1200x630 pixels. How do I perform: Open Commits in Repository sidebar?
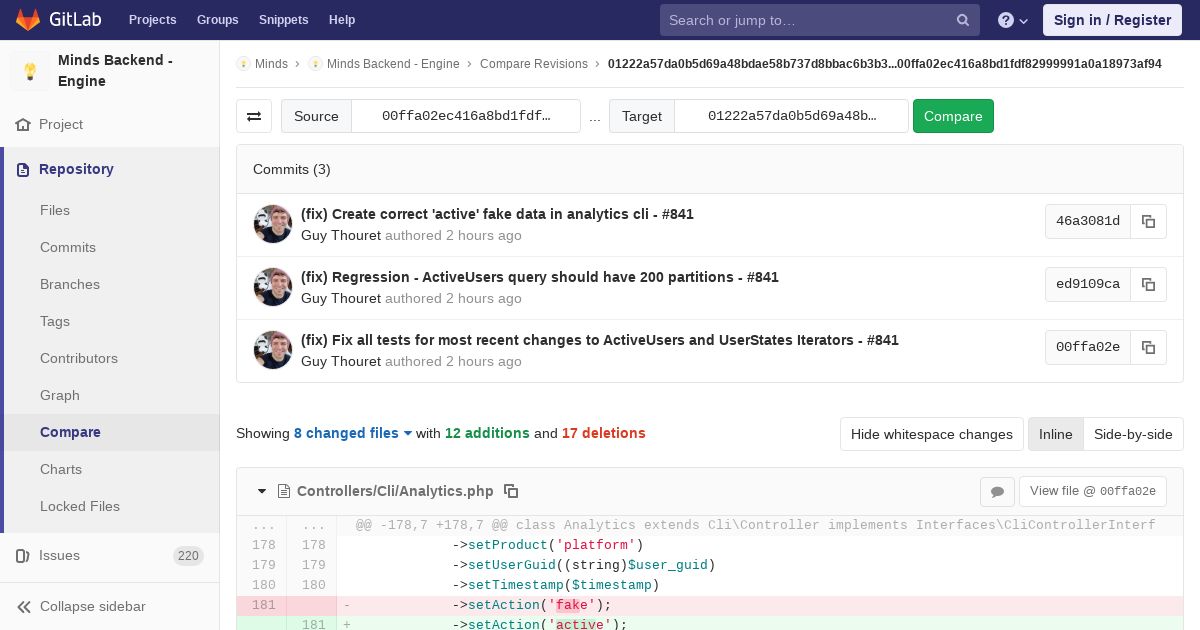coord(68,247)
